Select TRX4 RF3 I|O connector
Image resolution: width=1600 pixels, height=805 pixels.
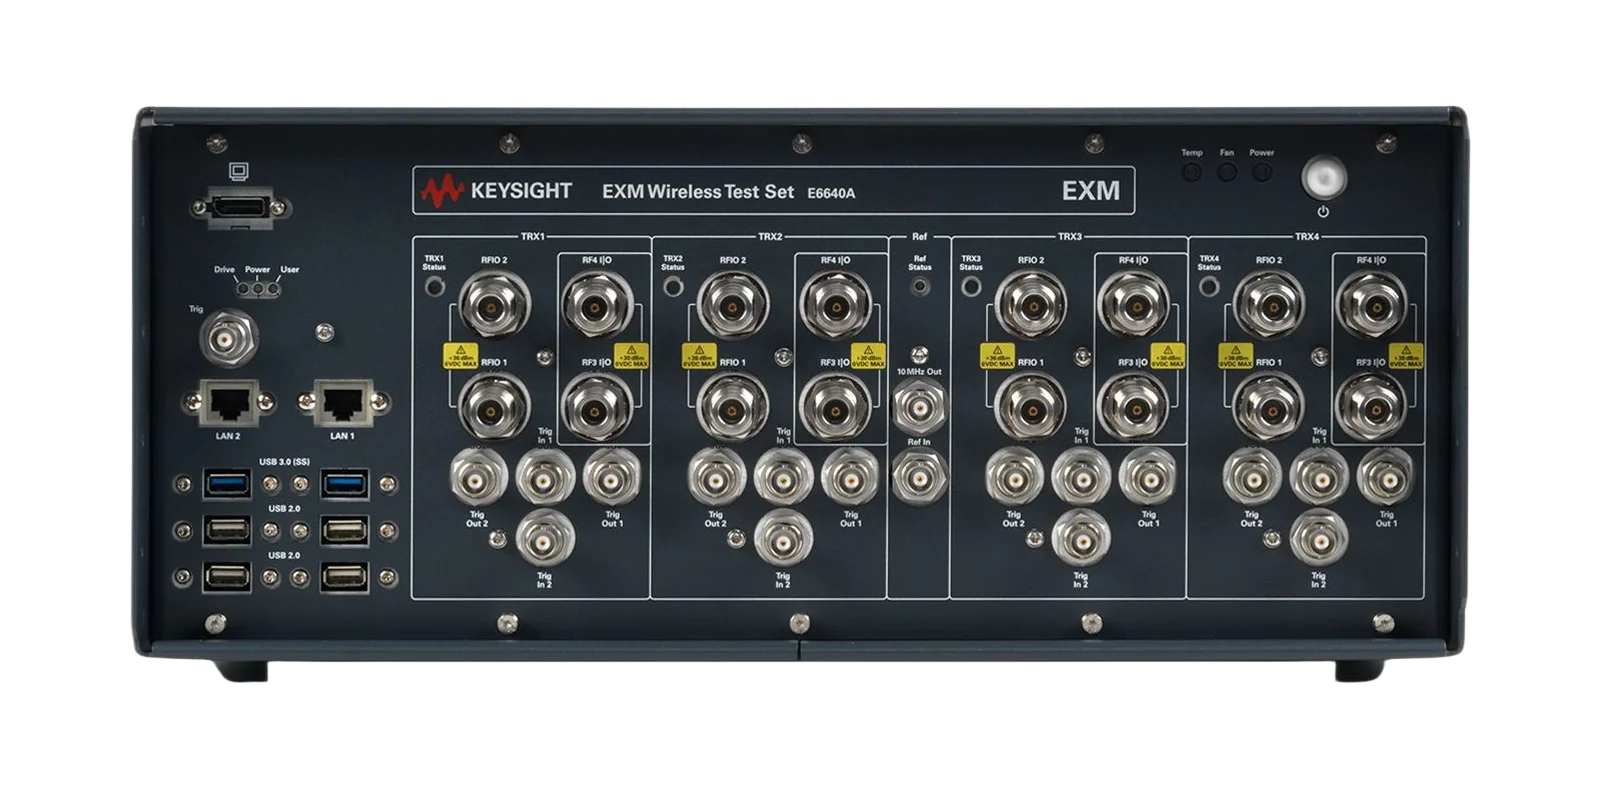[1372, 408]
